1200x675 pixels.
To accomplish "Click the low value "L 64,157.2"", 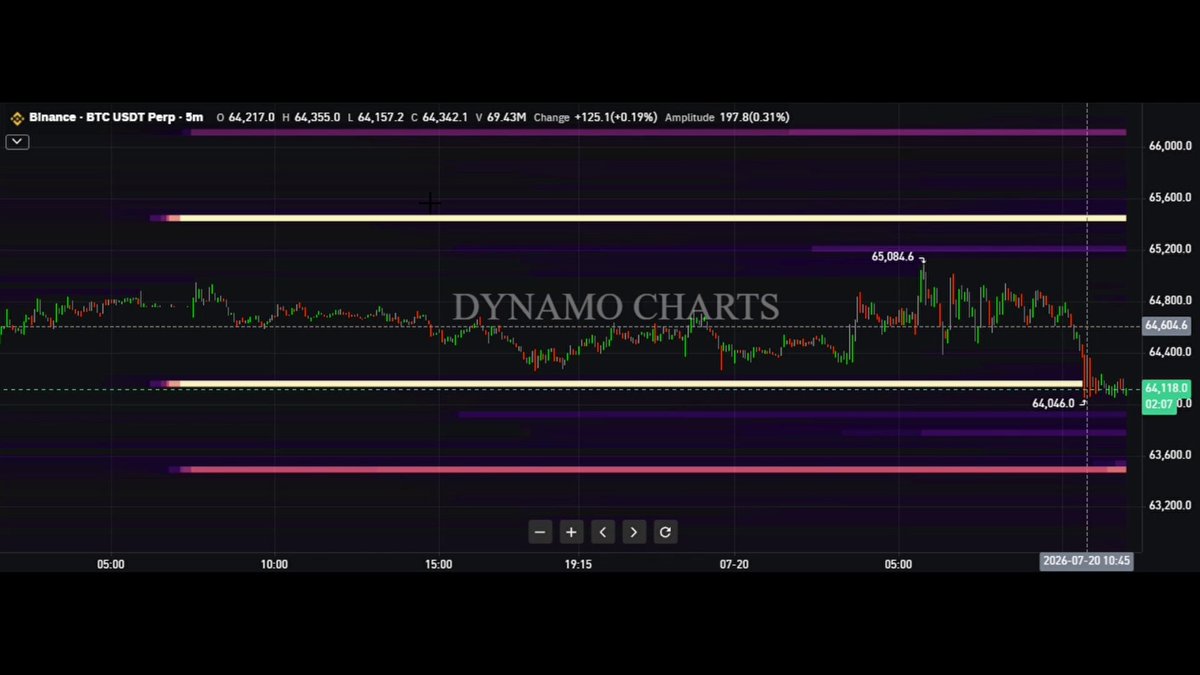I will pyautogui.click(x=376, y=118).
